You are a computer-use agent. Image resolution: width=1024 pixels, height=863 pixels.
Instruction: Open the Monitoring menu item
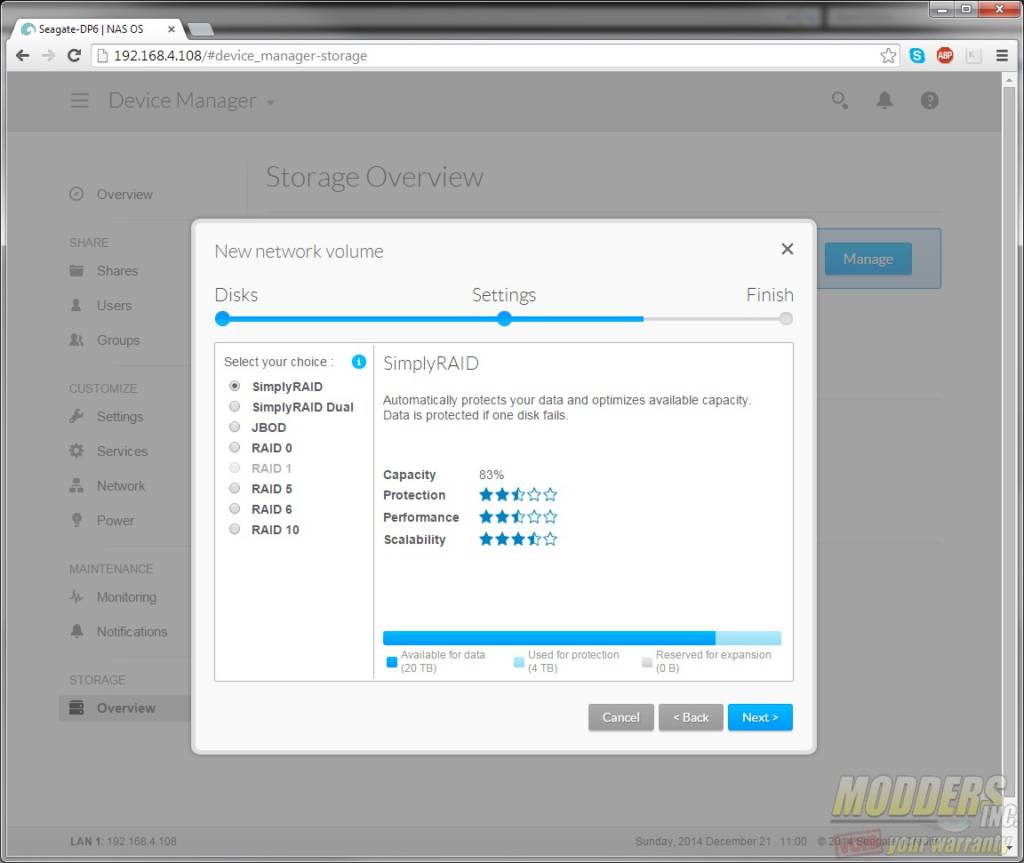pos(127,597)
